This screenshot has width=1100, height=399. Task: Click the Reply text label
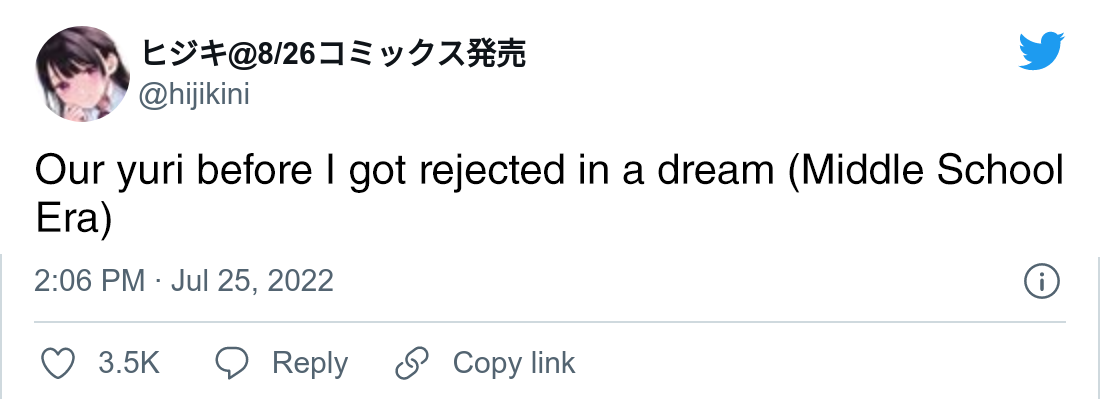coord(309,364)
